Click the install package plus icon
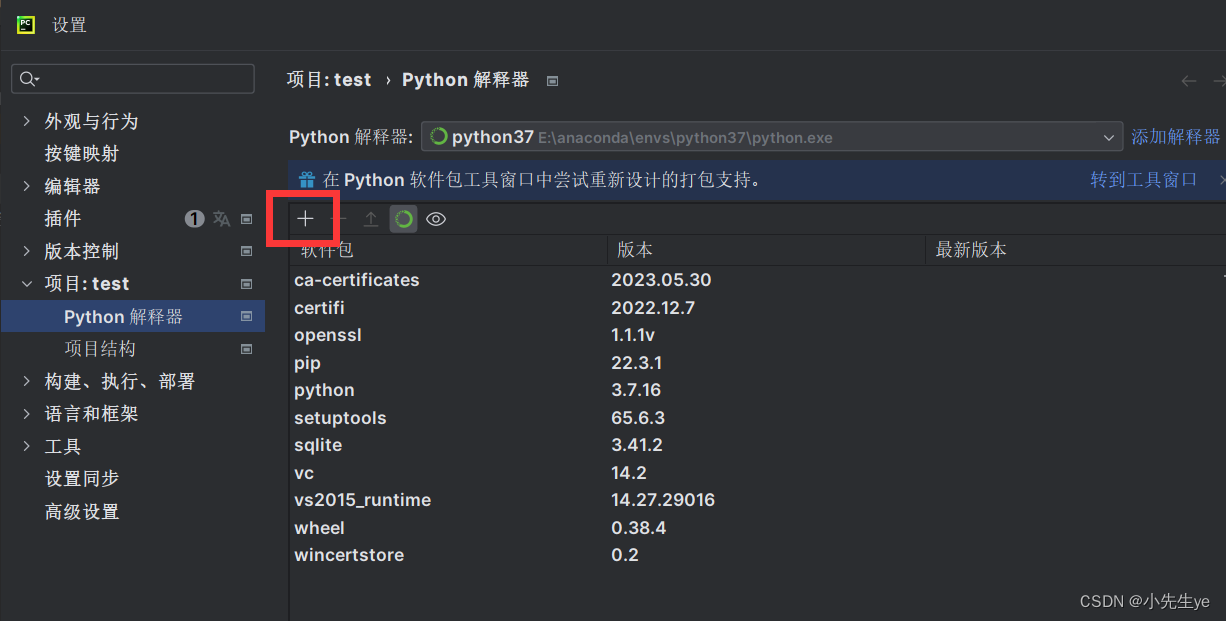The width and height of the screenshot is (1226, 621). 303,218
